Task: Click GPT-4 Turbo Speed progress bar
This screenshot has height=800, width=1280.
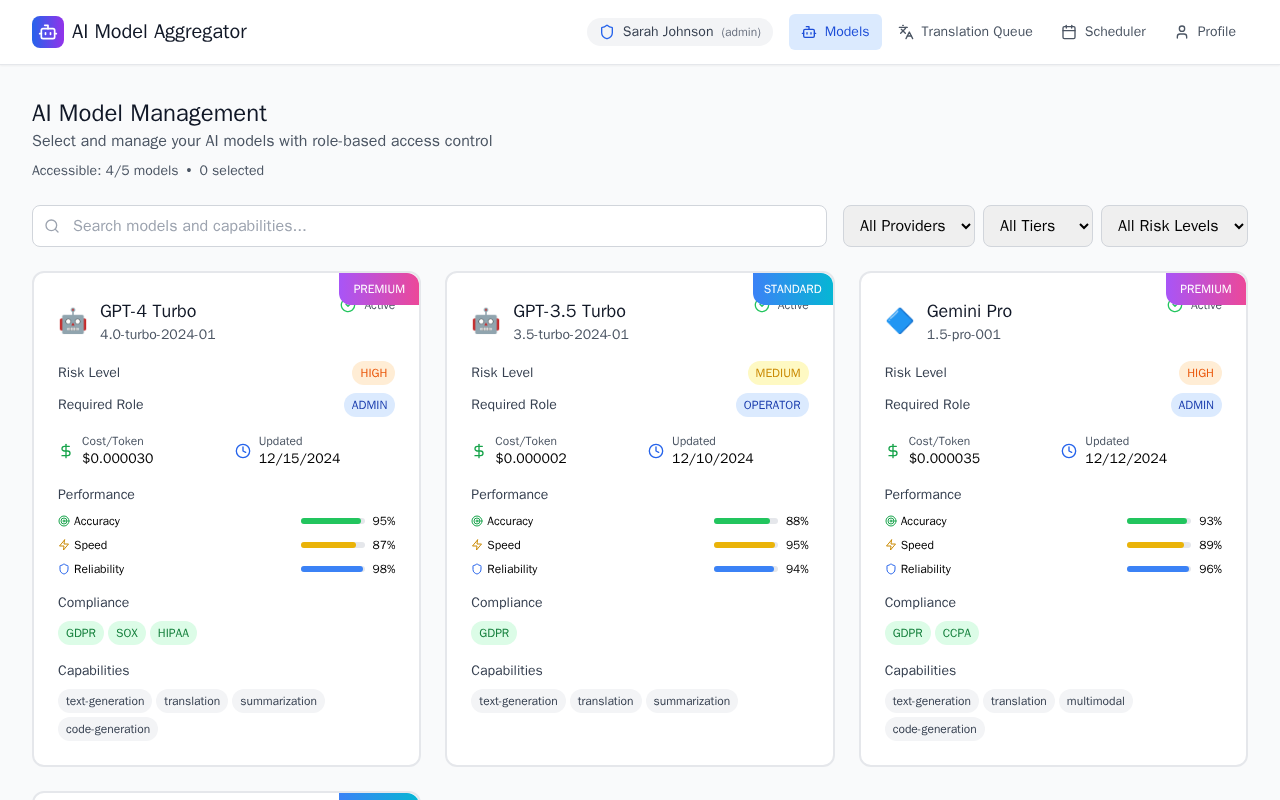Action: point(332,545)
